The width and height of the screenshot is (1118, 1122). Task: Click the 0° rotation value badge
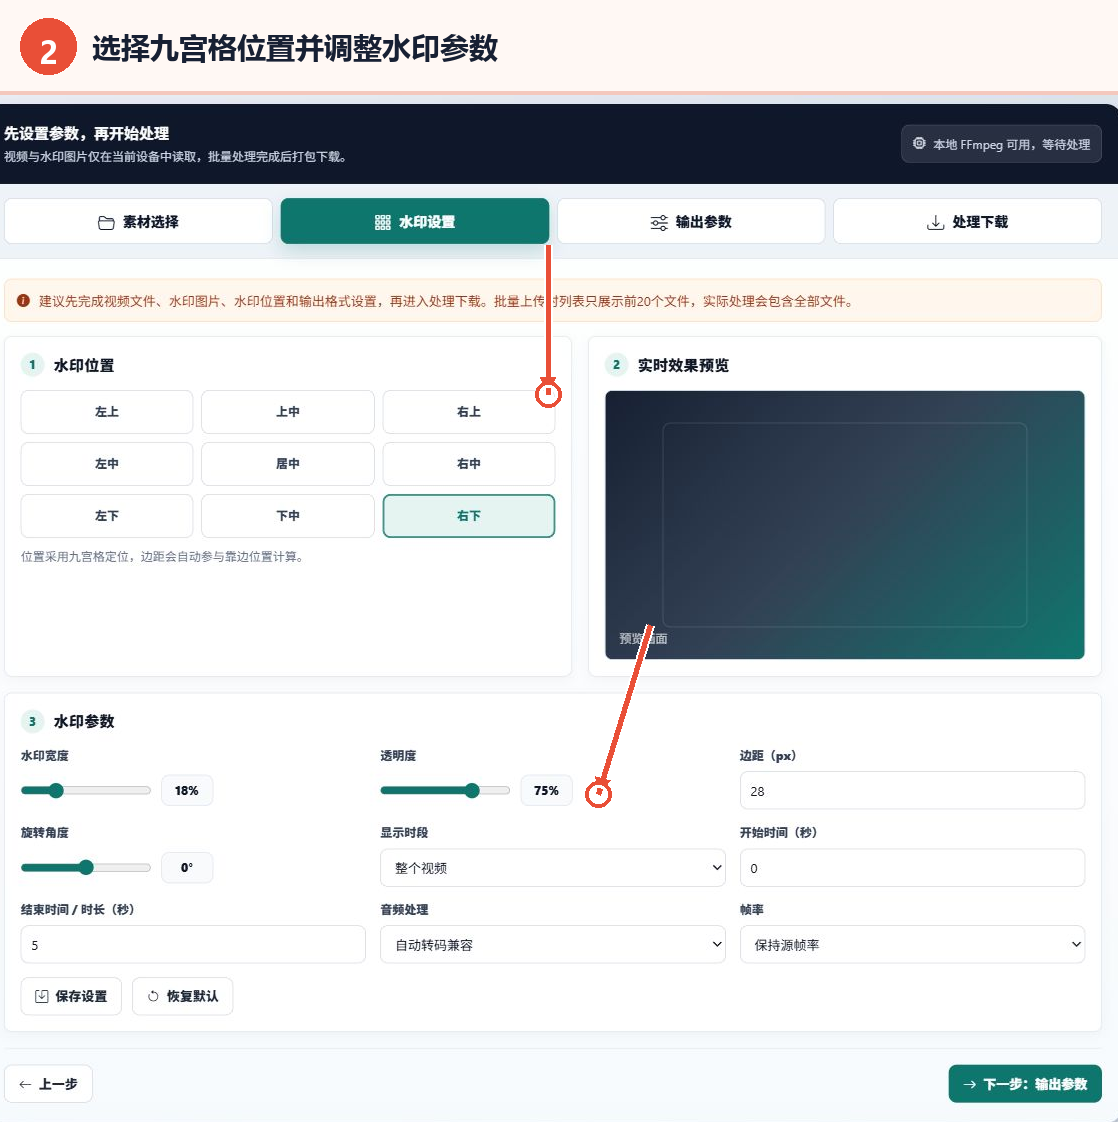(x=187, y=868)
